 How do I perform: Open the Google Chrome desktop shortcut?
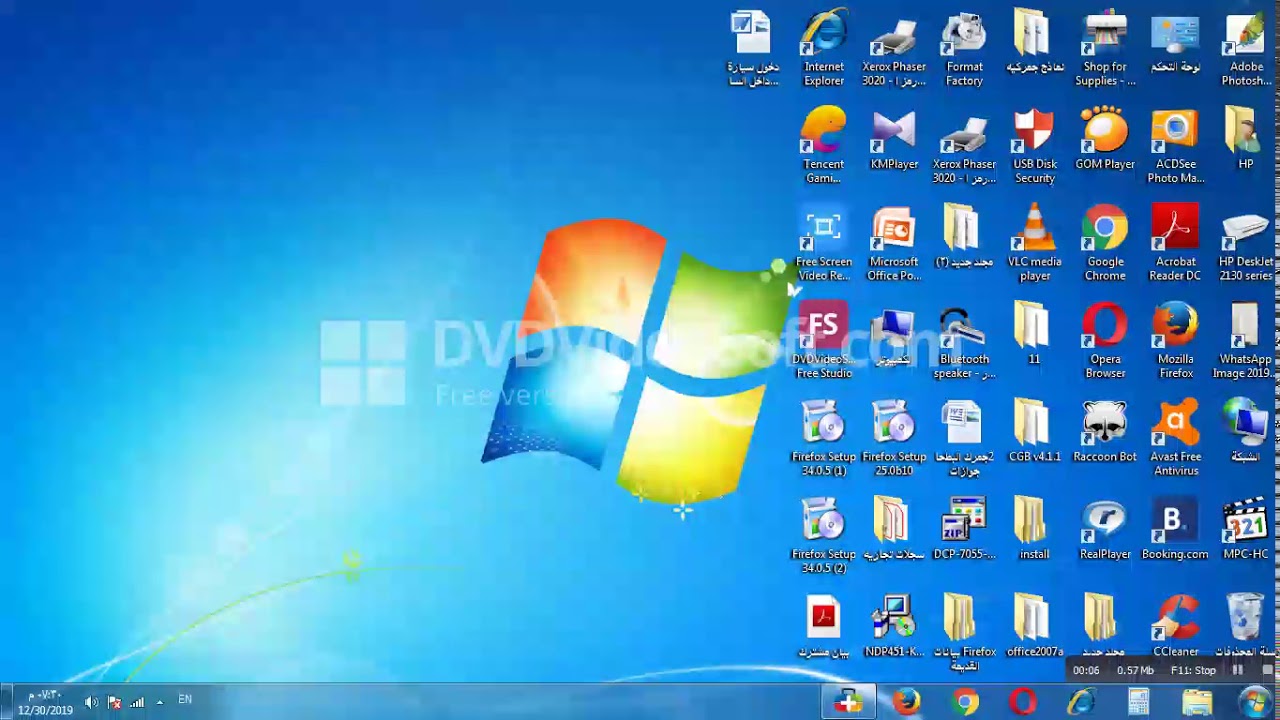tap(1105, 244)
